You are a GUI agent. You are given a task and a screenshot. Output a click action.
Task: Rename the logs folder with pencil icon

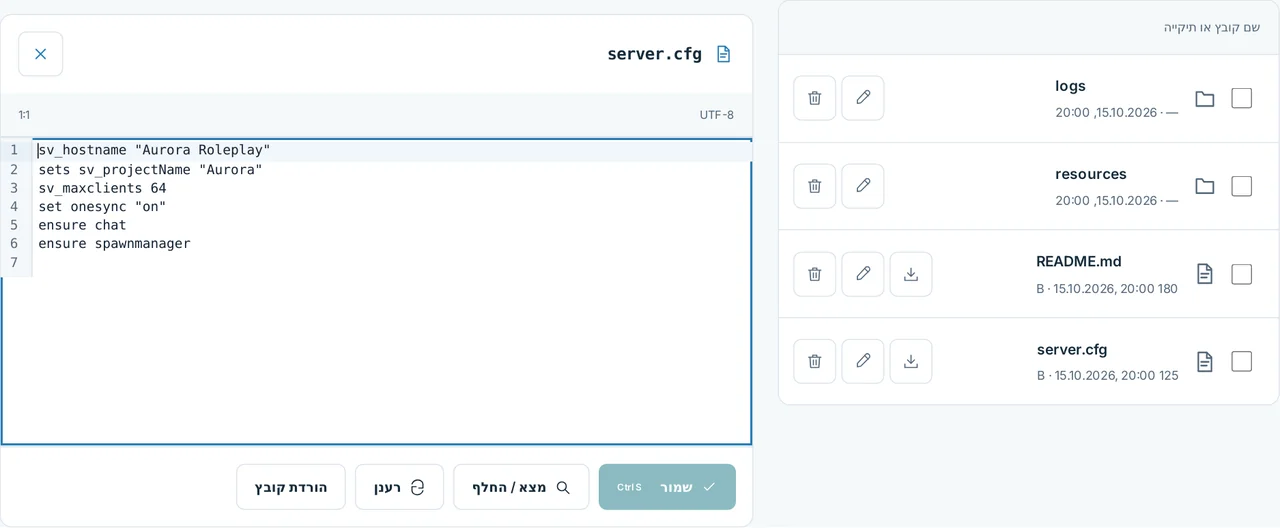coord(863,98)
